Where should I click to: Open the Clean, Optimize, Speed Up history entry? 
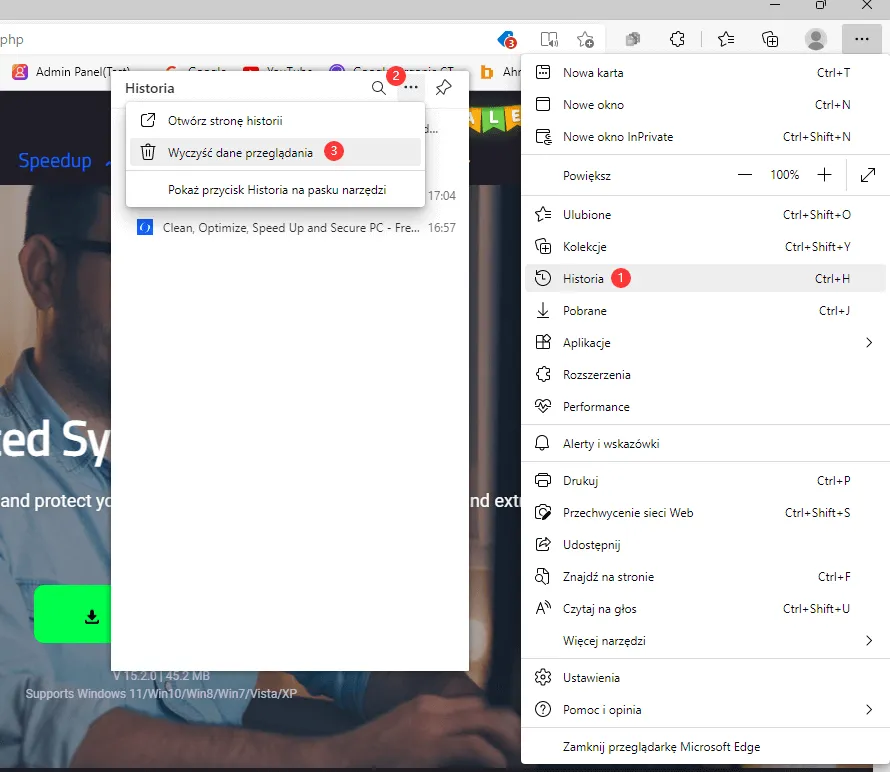tap(290, 228)
